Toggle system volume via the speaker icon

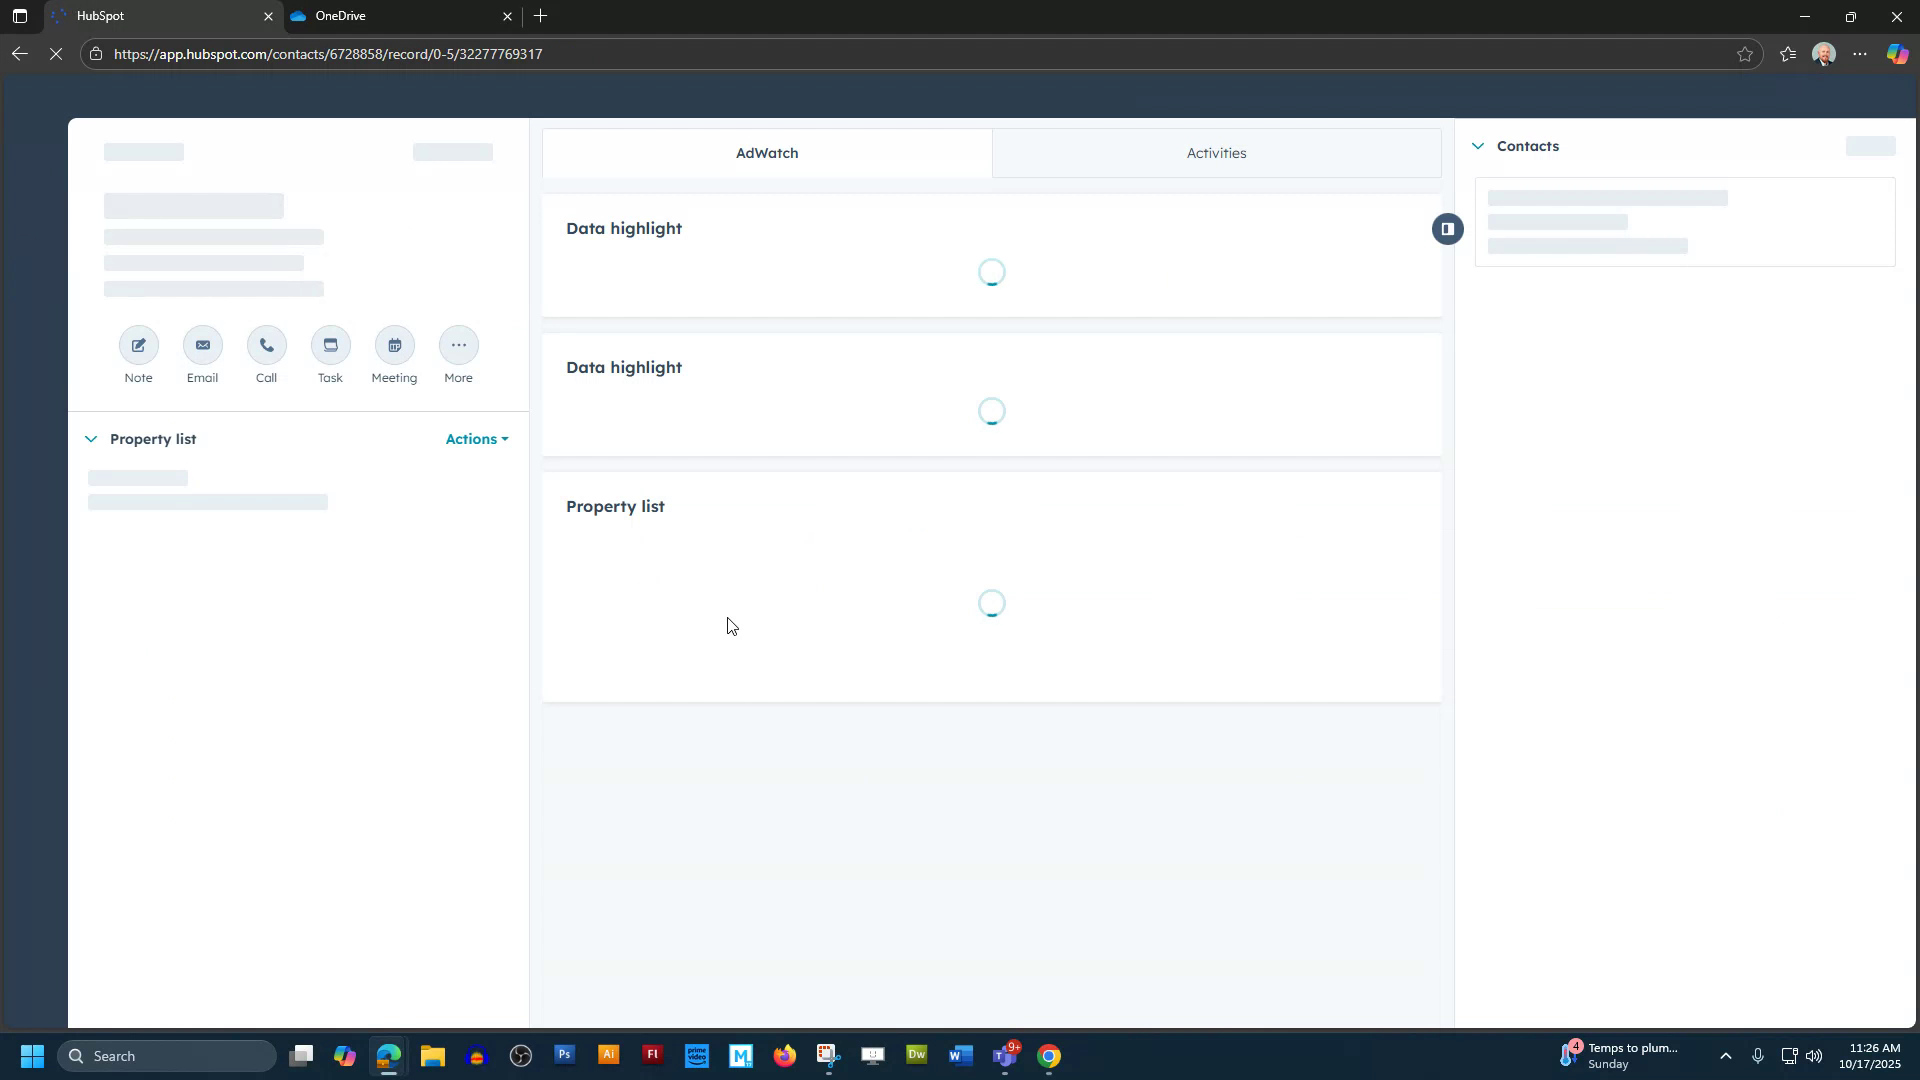[1815, 1055]
